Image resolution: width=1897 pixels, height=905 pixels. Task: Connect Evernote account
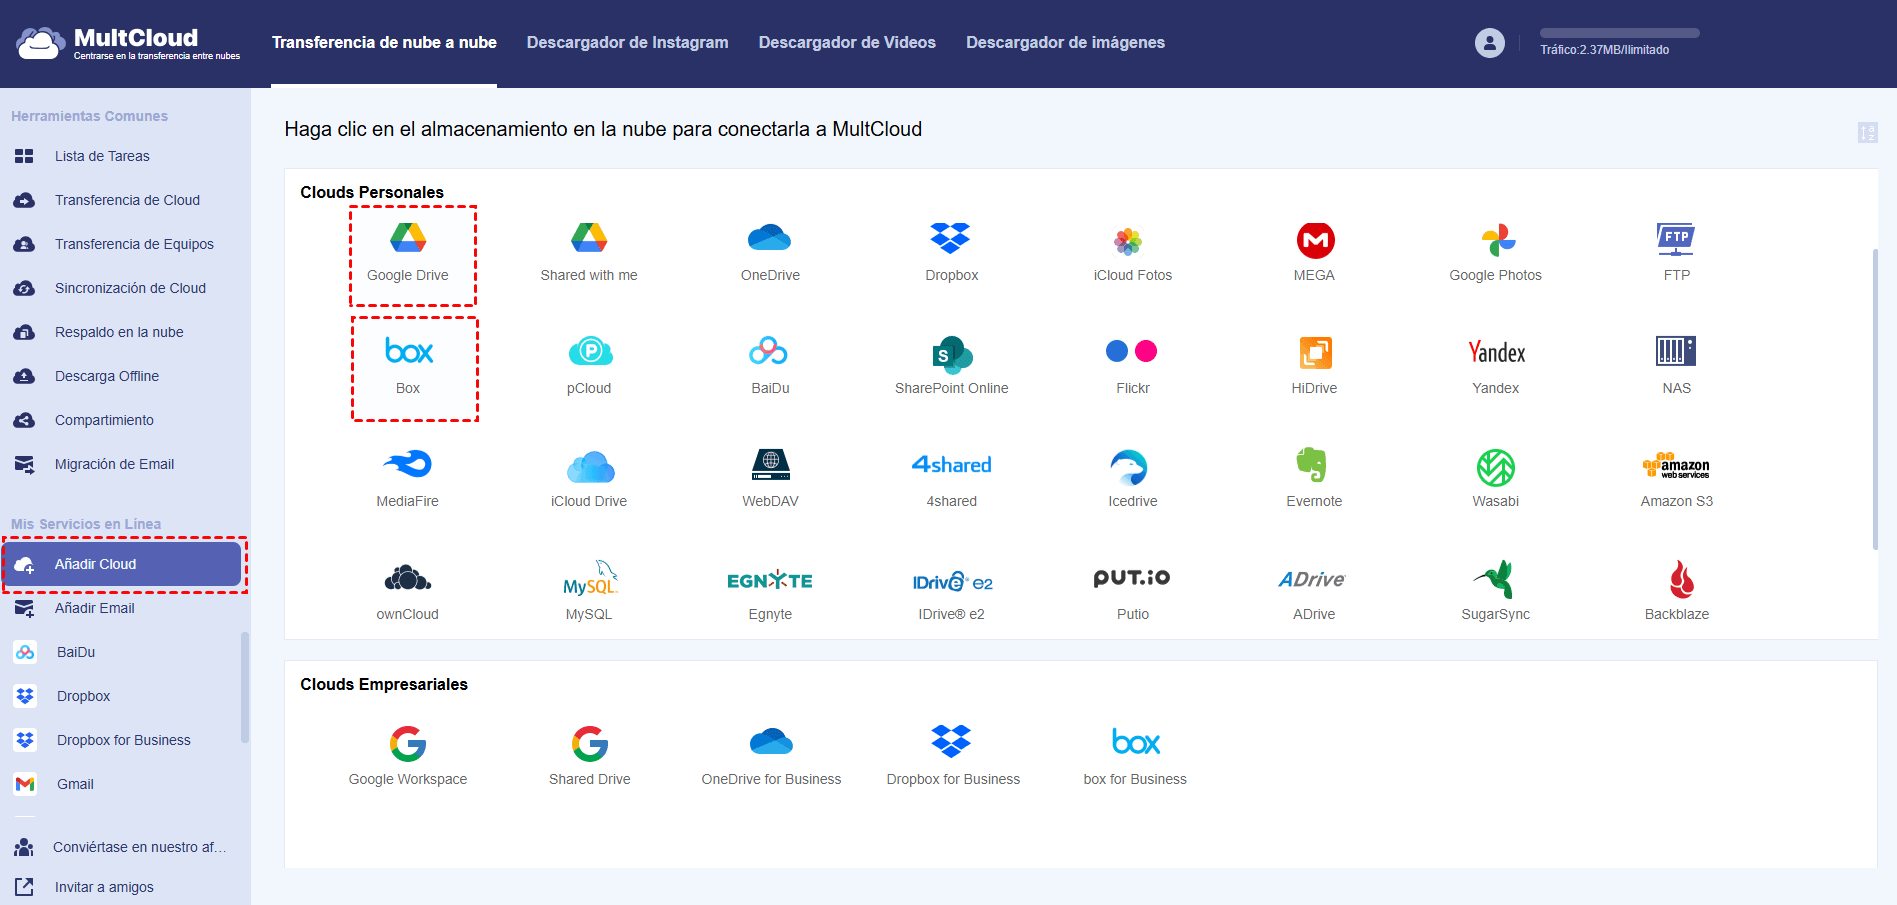pos(1314,479)
